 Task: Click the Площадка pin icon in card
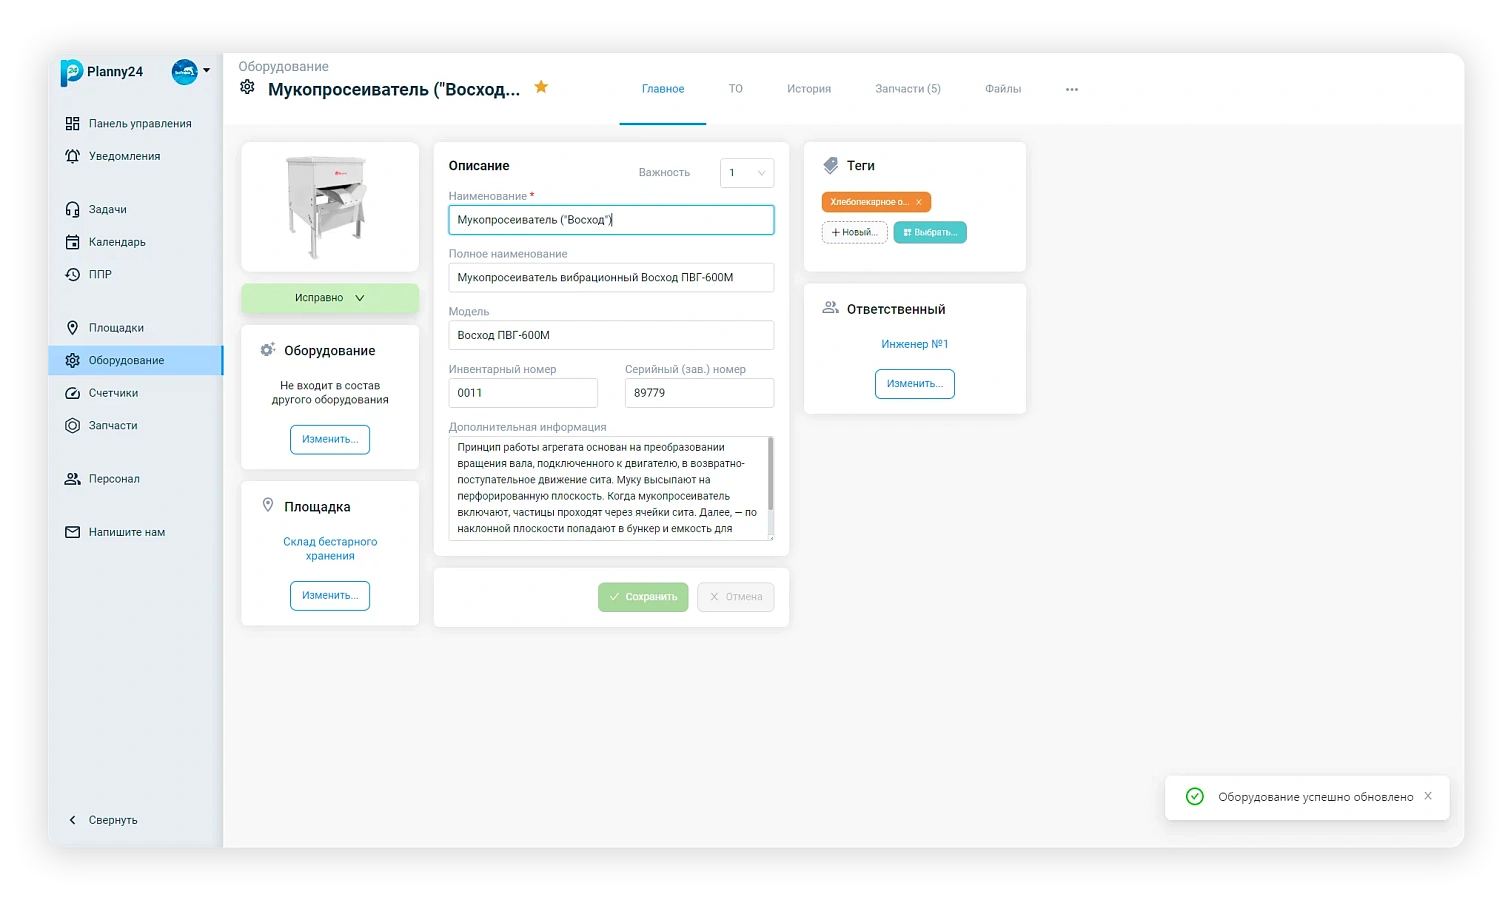coord(268,505)
